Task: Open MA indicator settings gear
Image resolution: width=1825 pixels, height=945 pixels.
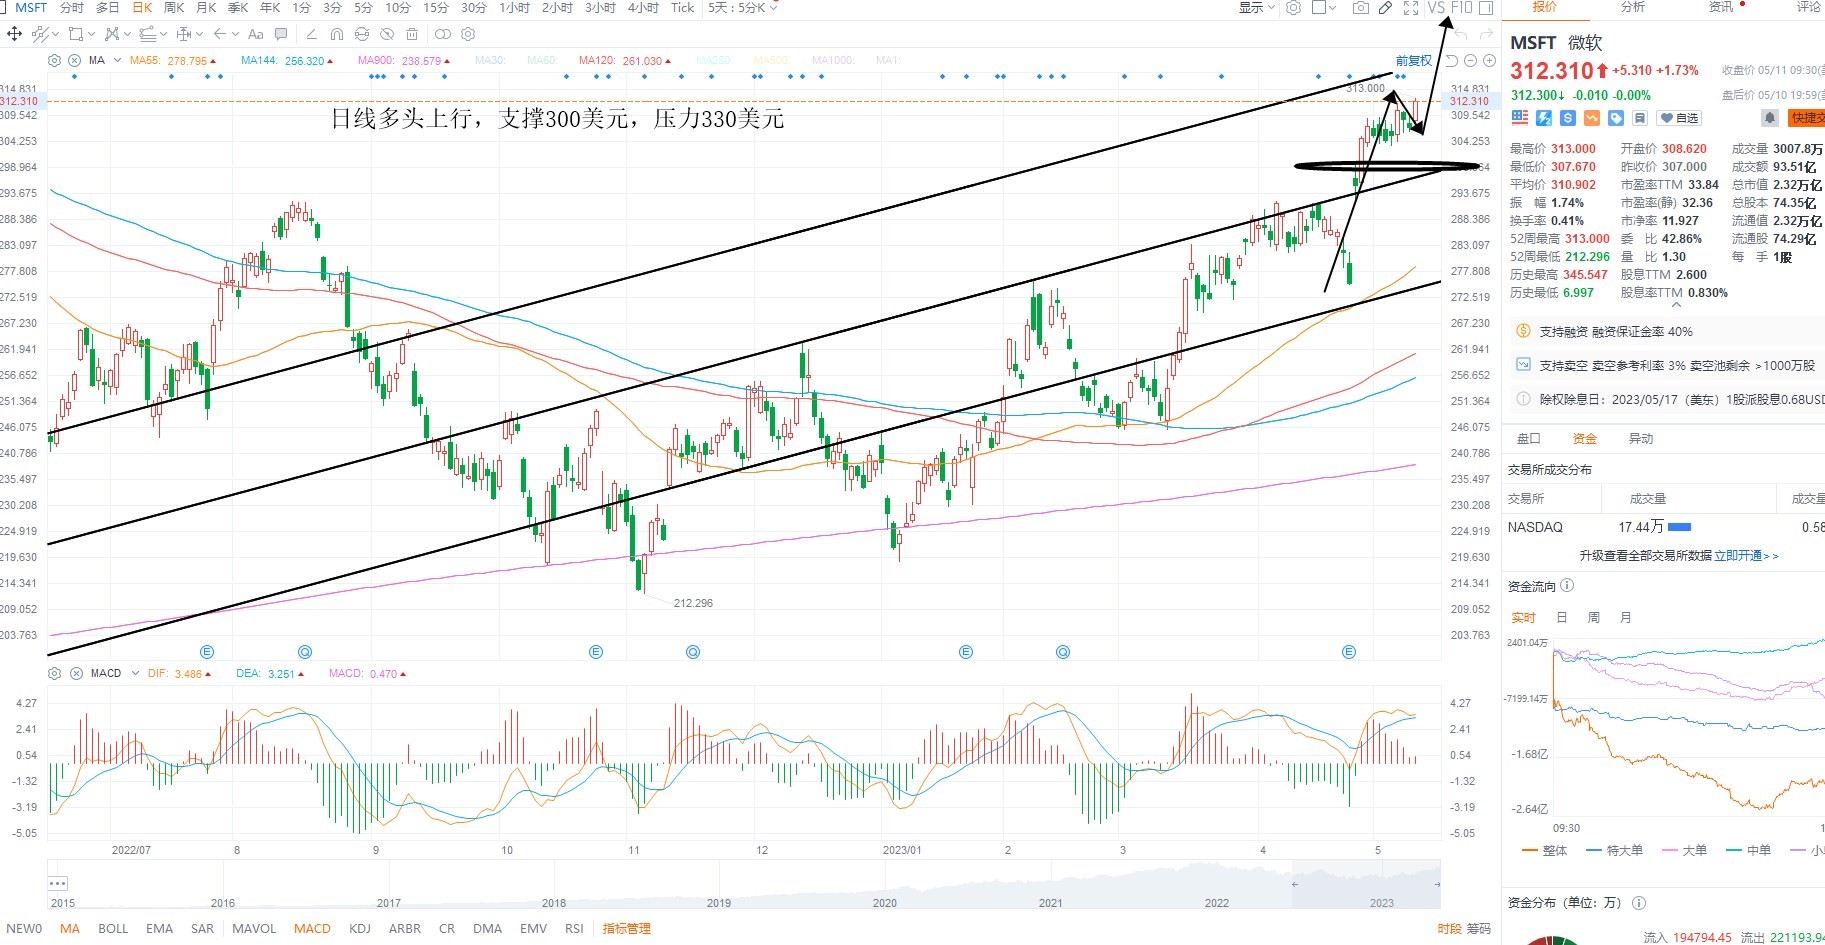Action: click(55, 61)
